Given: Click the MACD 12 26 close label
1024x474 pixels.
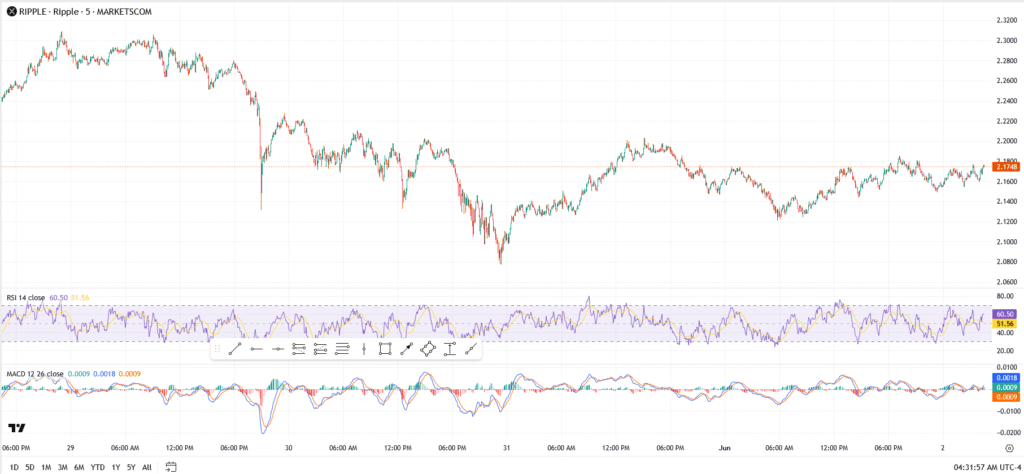Looking at the screenshot, I should (34, 374).
